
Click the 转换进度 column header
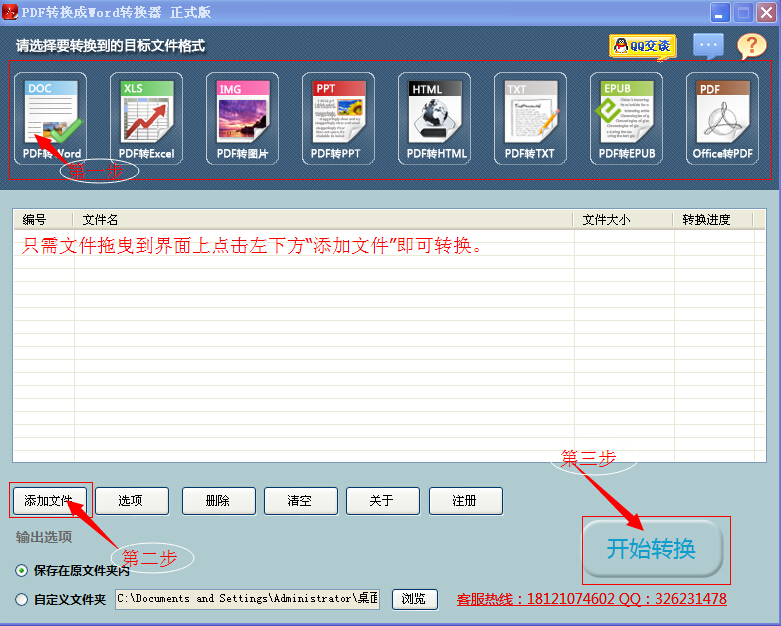coord(713,220)
